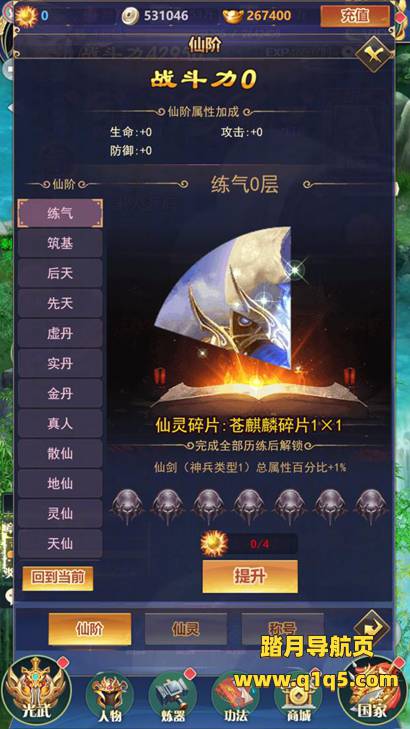The height and width of the screenshot is (729, 410).
Task: Switch to the 称号 tab
Action: tap(282, 629)
